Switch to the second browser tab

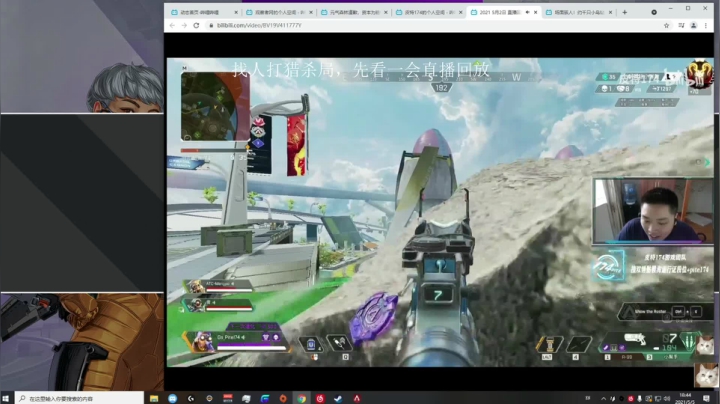[278, 12]
